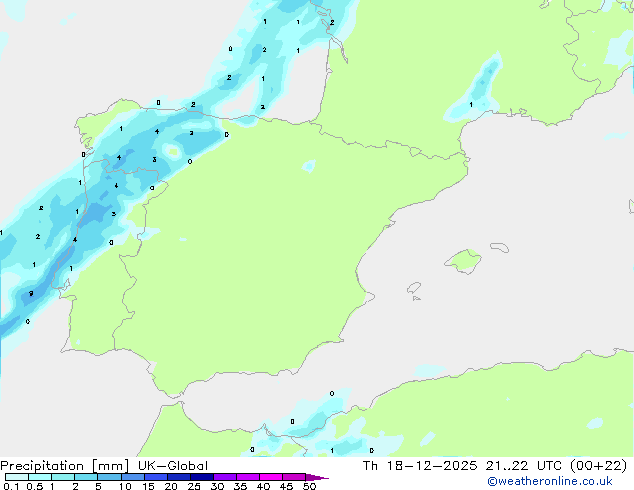634x490 pixels.
Task: Click the 'Precipitation [mm]' title text
Action: point(65,466)
